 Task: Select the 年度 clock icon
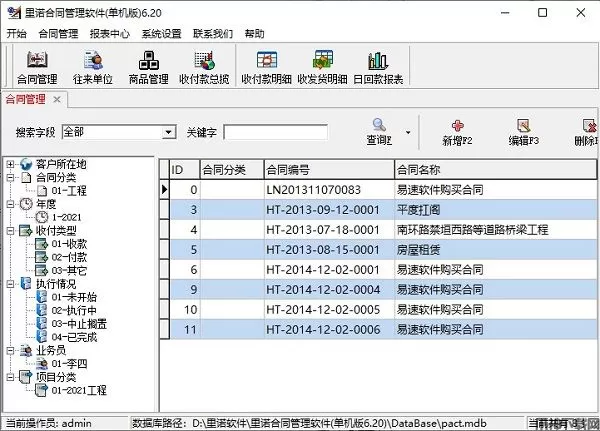26,204
